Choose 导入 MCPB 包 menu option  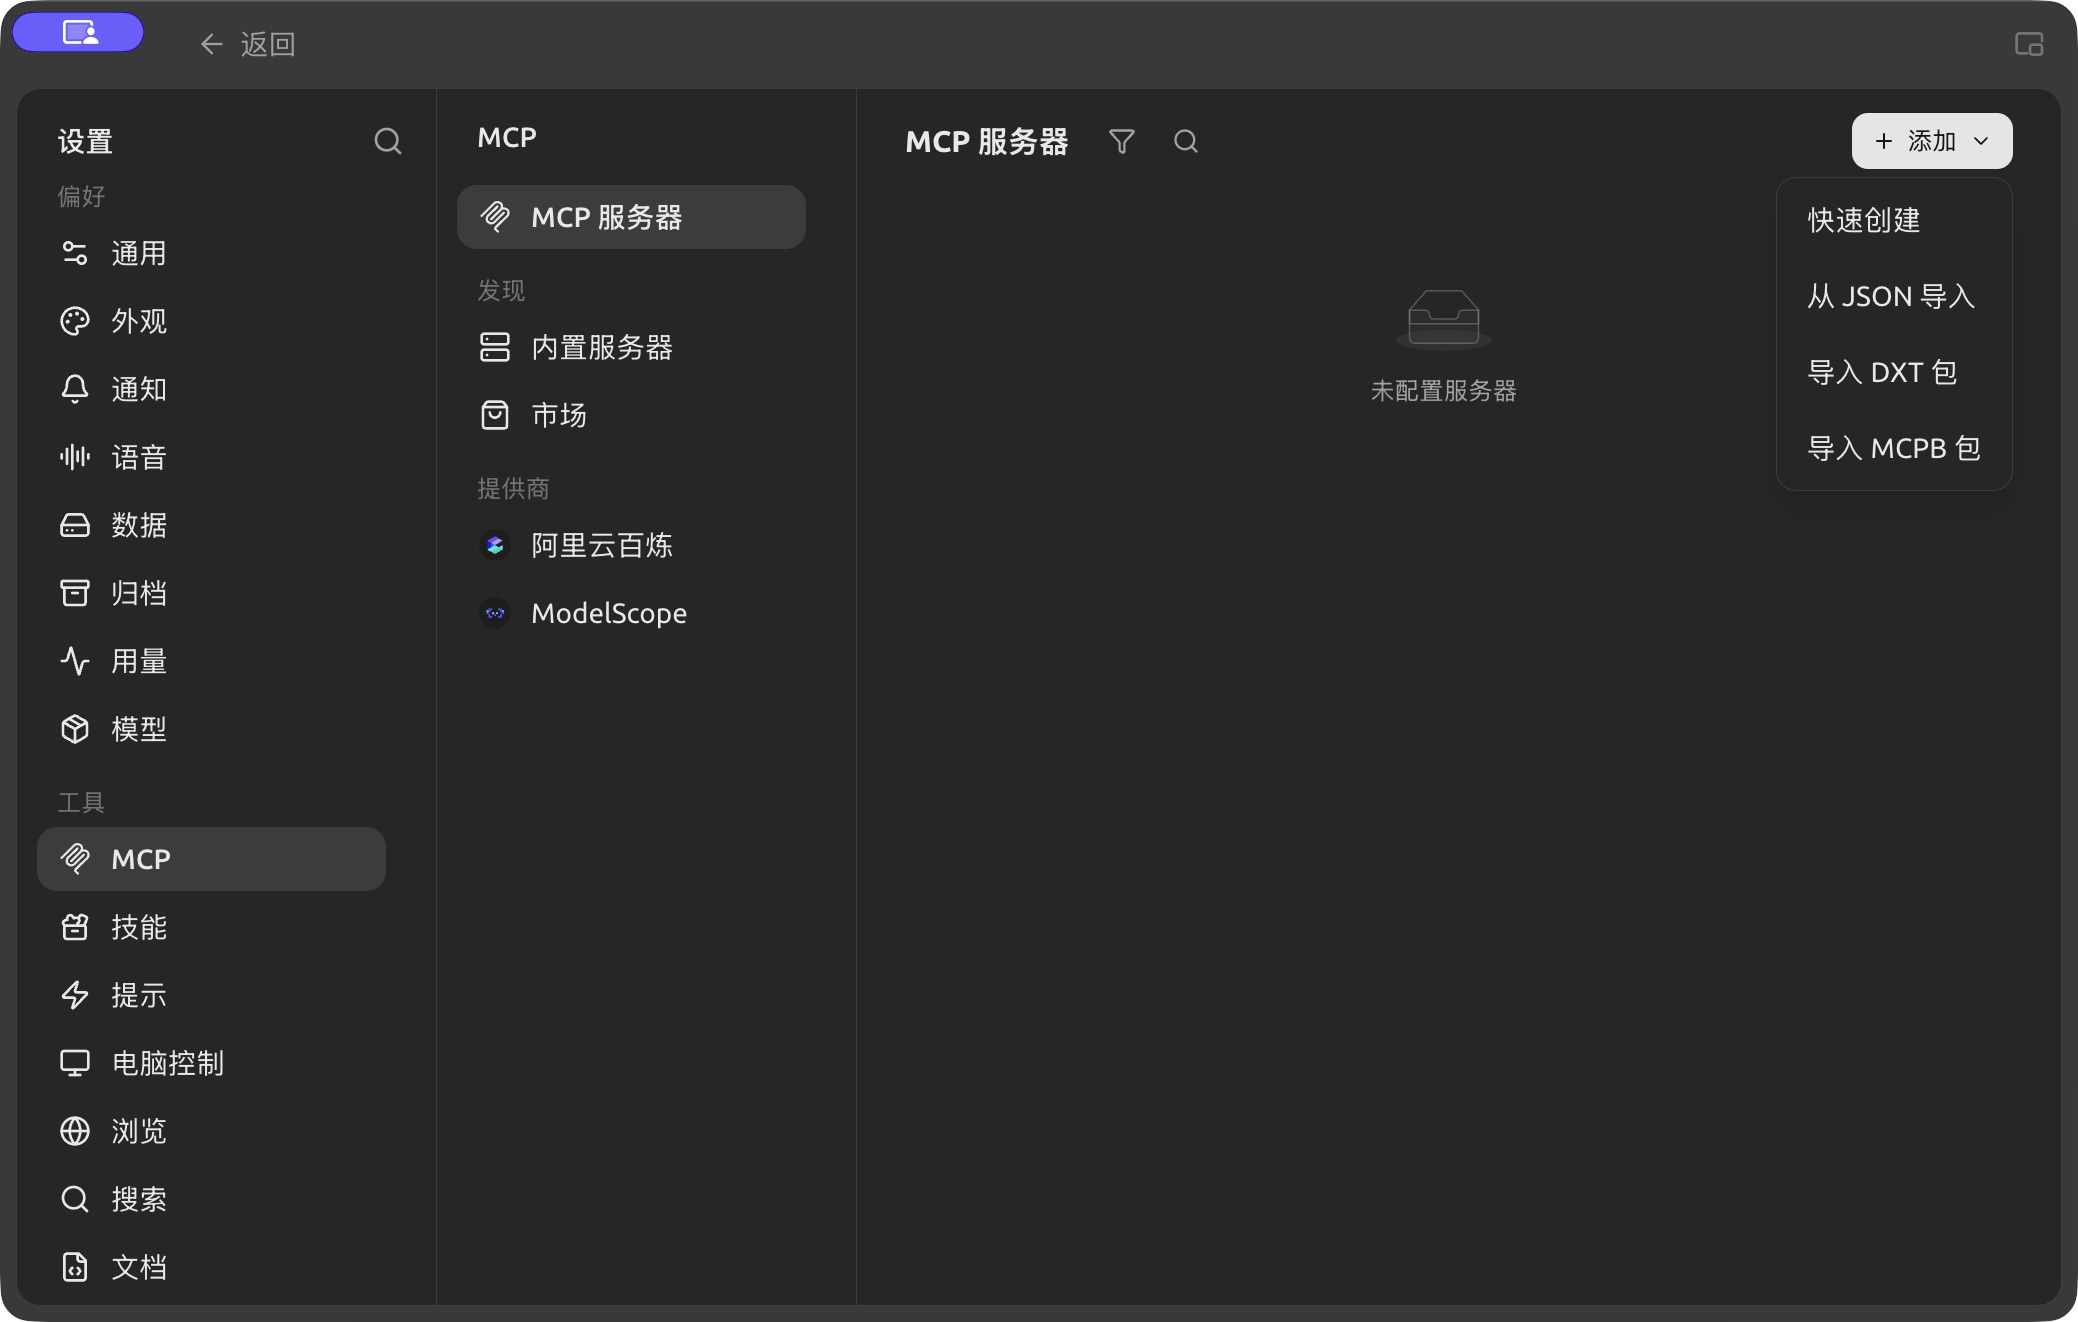(1894, 448)
